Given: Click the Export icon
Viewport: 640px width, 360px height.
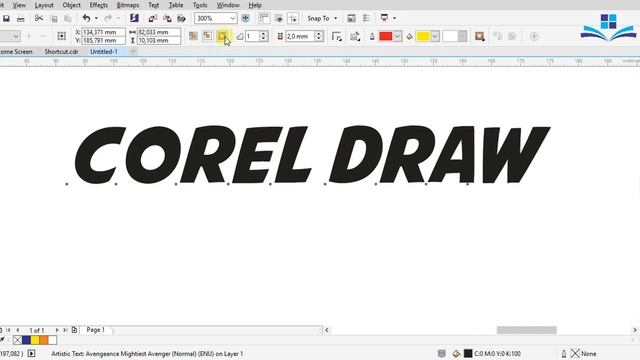Looking at the screenshot, I should click(x=167, y=18).
